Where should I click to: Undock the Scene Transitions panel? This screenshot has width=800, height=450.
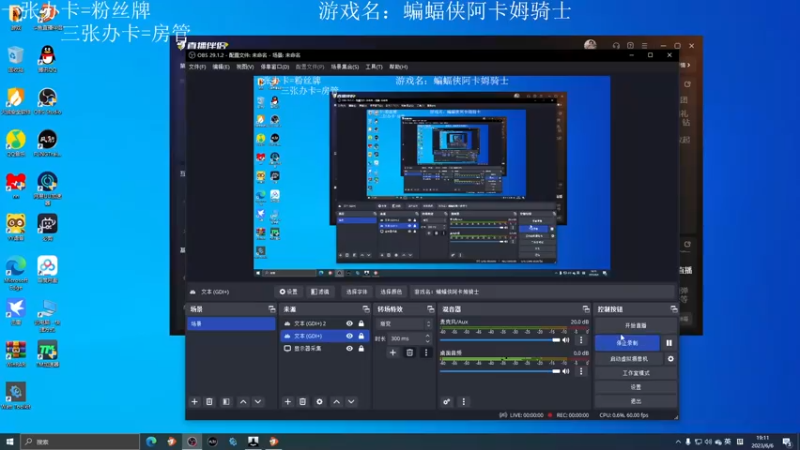point(431,309)
